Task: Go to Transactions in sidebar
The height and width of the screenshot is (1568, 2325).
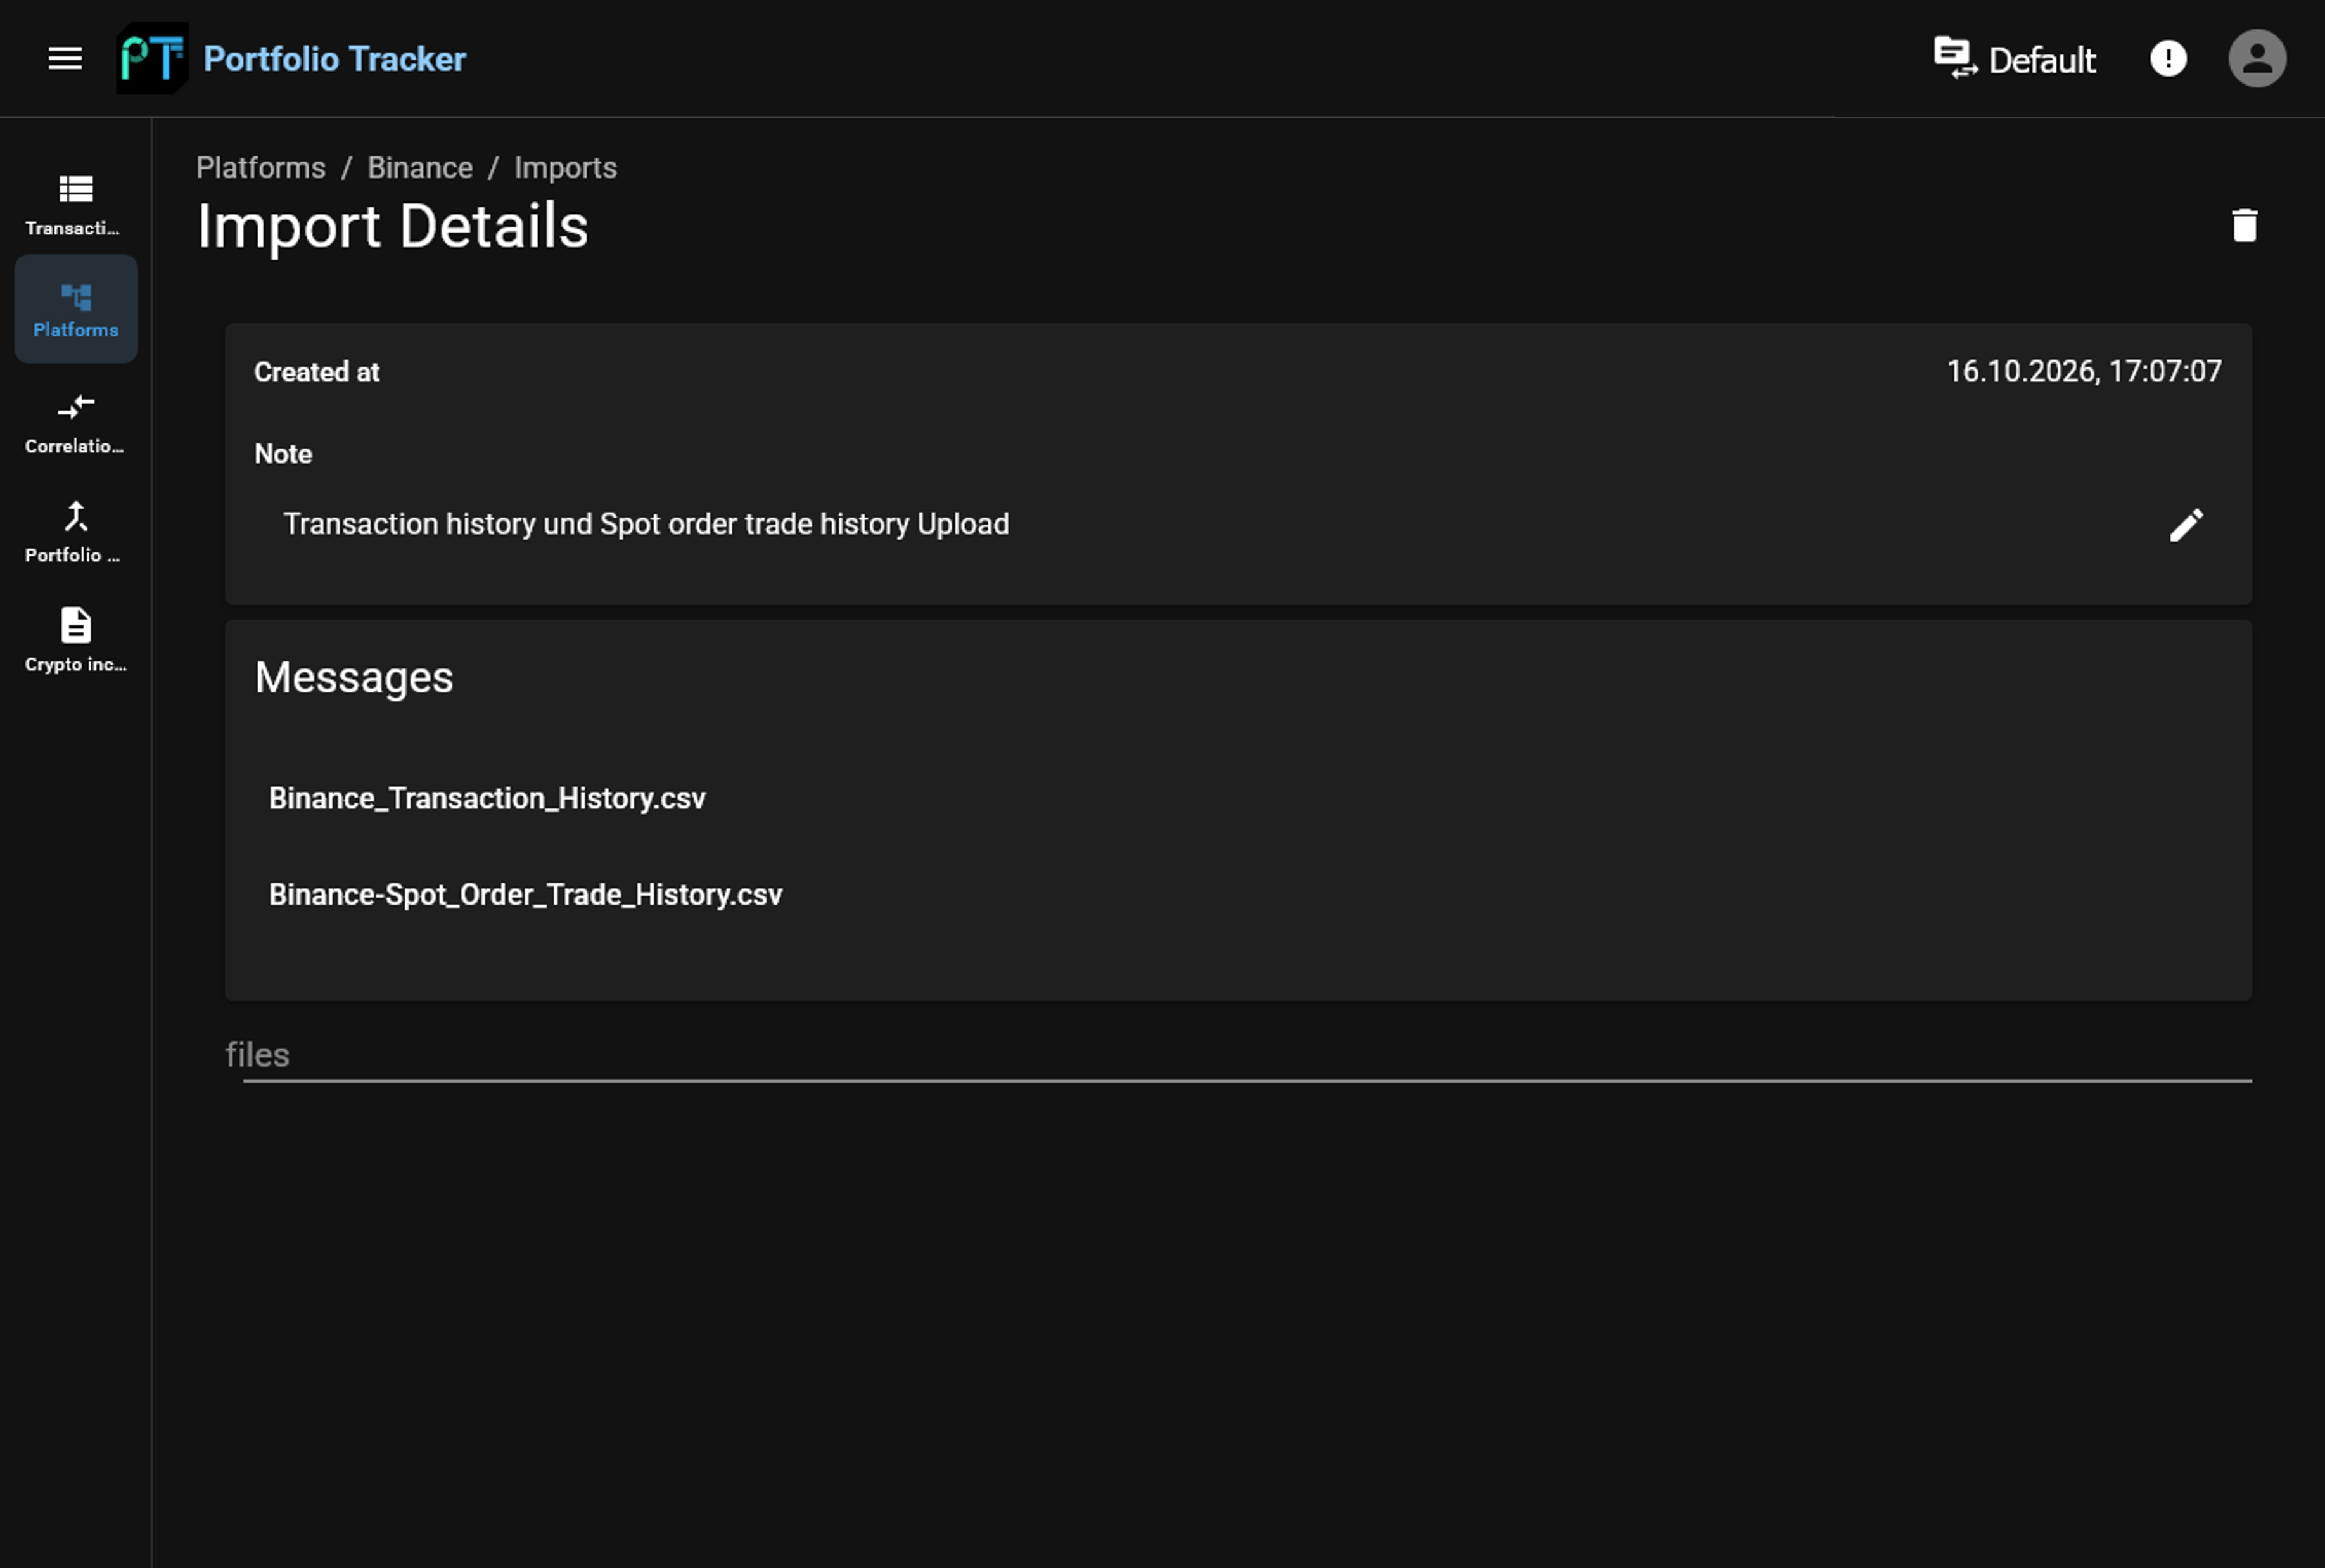Action: 76,205
